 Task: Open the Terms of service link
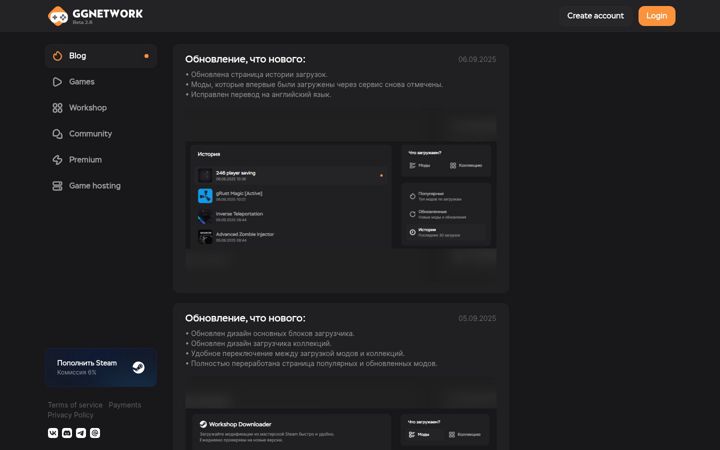75,405
